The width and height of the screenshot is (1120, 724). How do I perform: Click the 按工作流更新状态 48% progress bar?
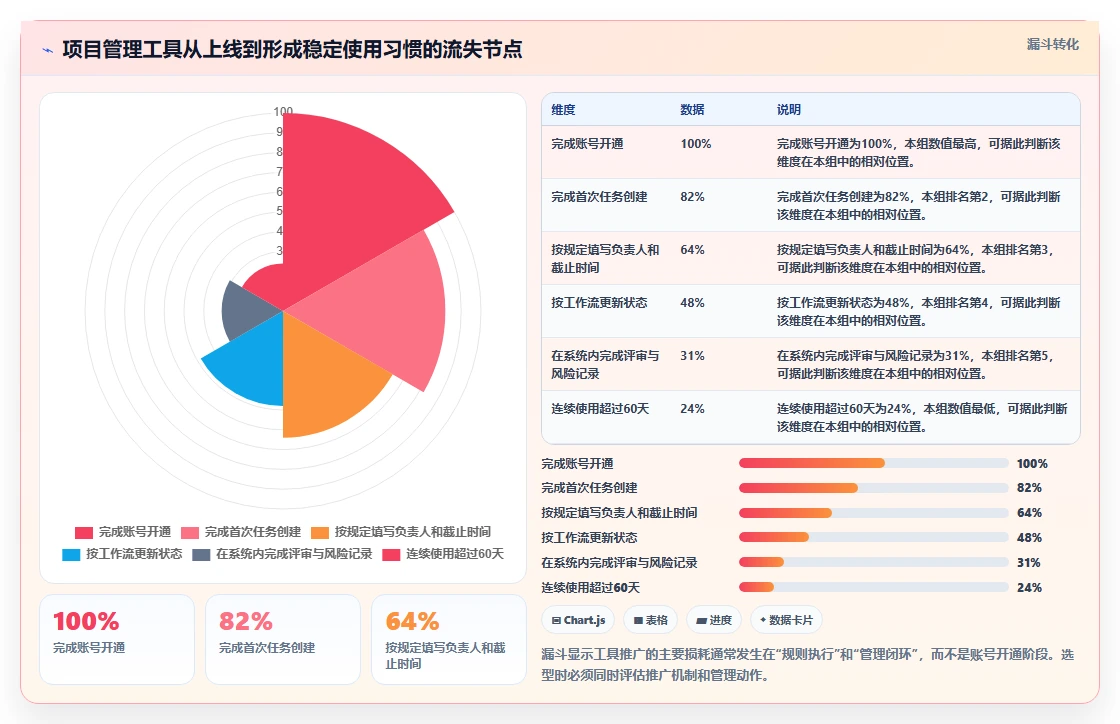click(x=874, y=538)
